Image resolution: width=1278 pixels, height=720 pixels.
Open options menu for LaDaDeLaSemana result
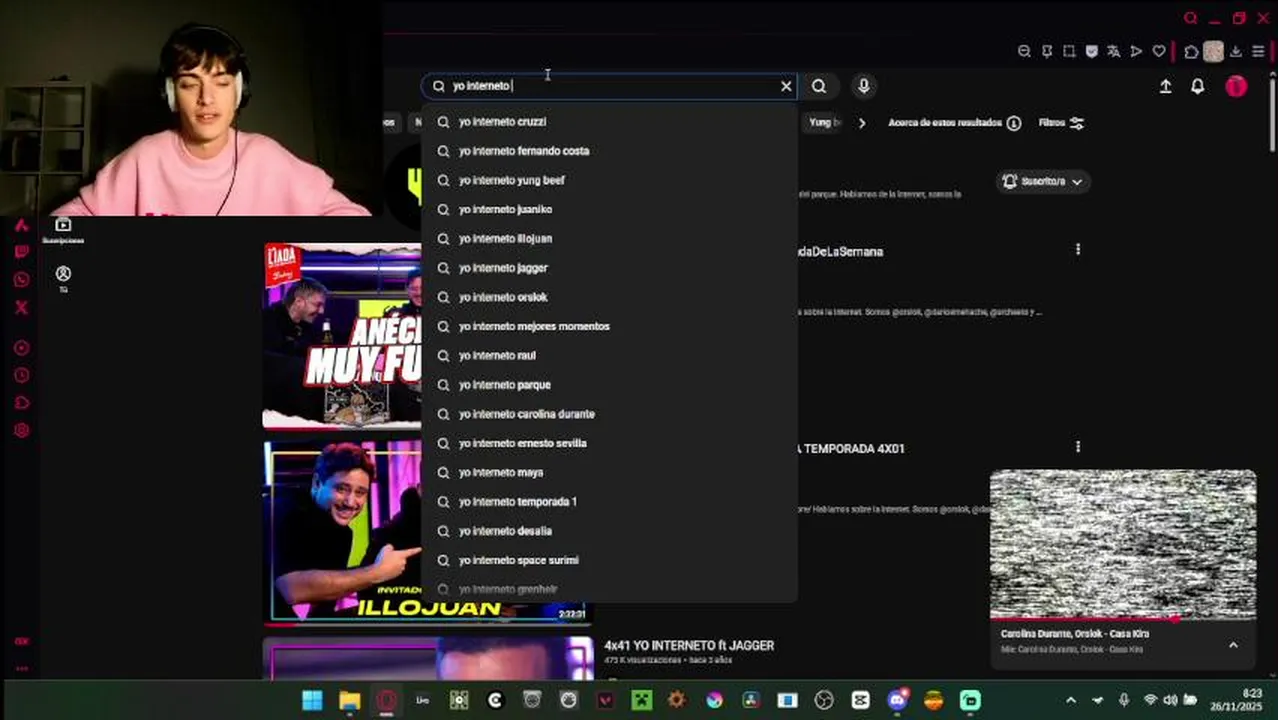coord(1077,249)
